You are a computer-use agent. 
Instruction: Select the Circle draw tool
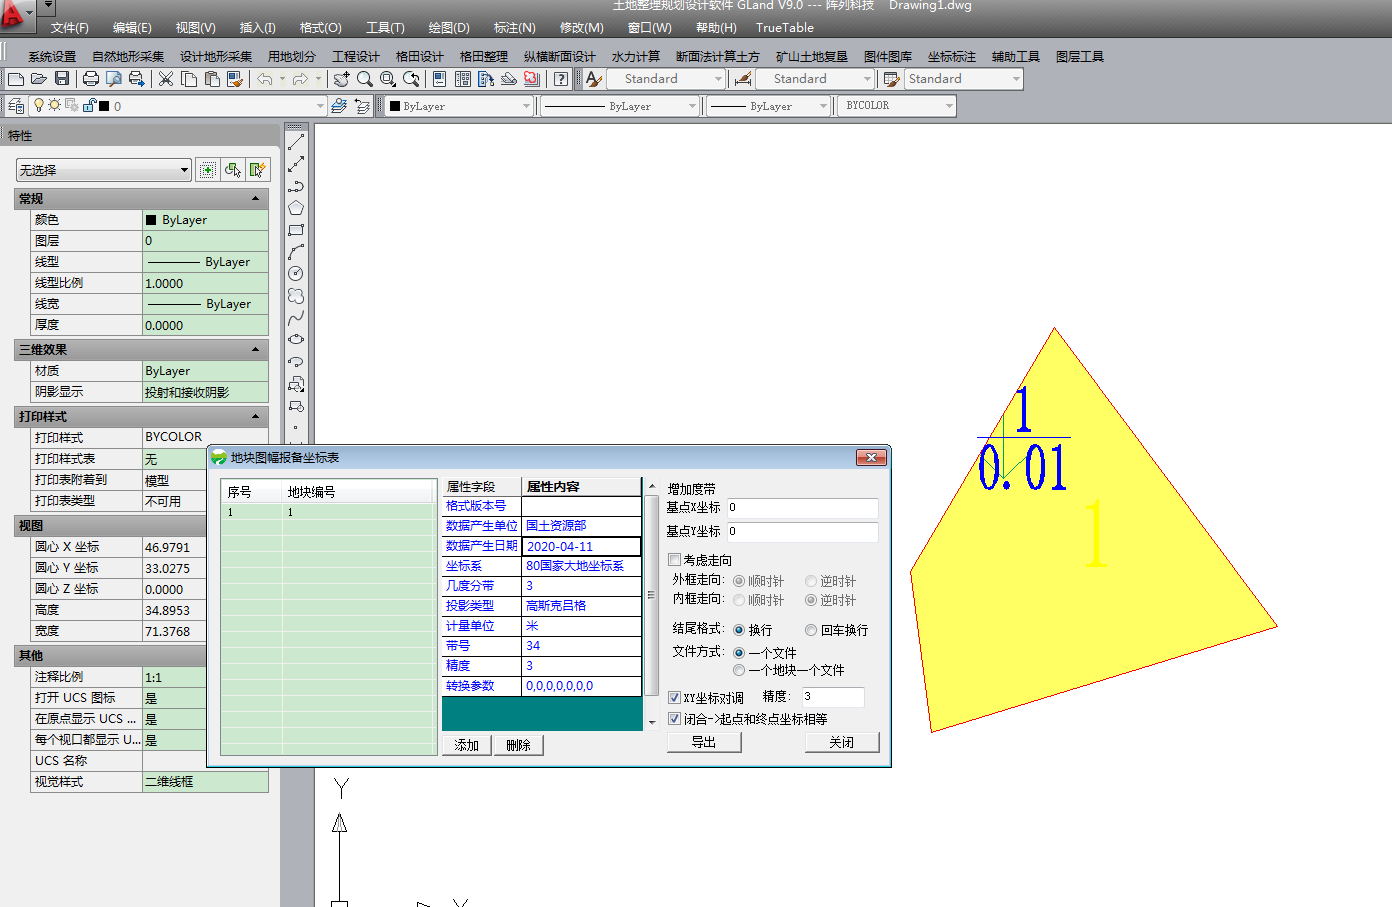[296, 274]
